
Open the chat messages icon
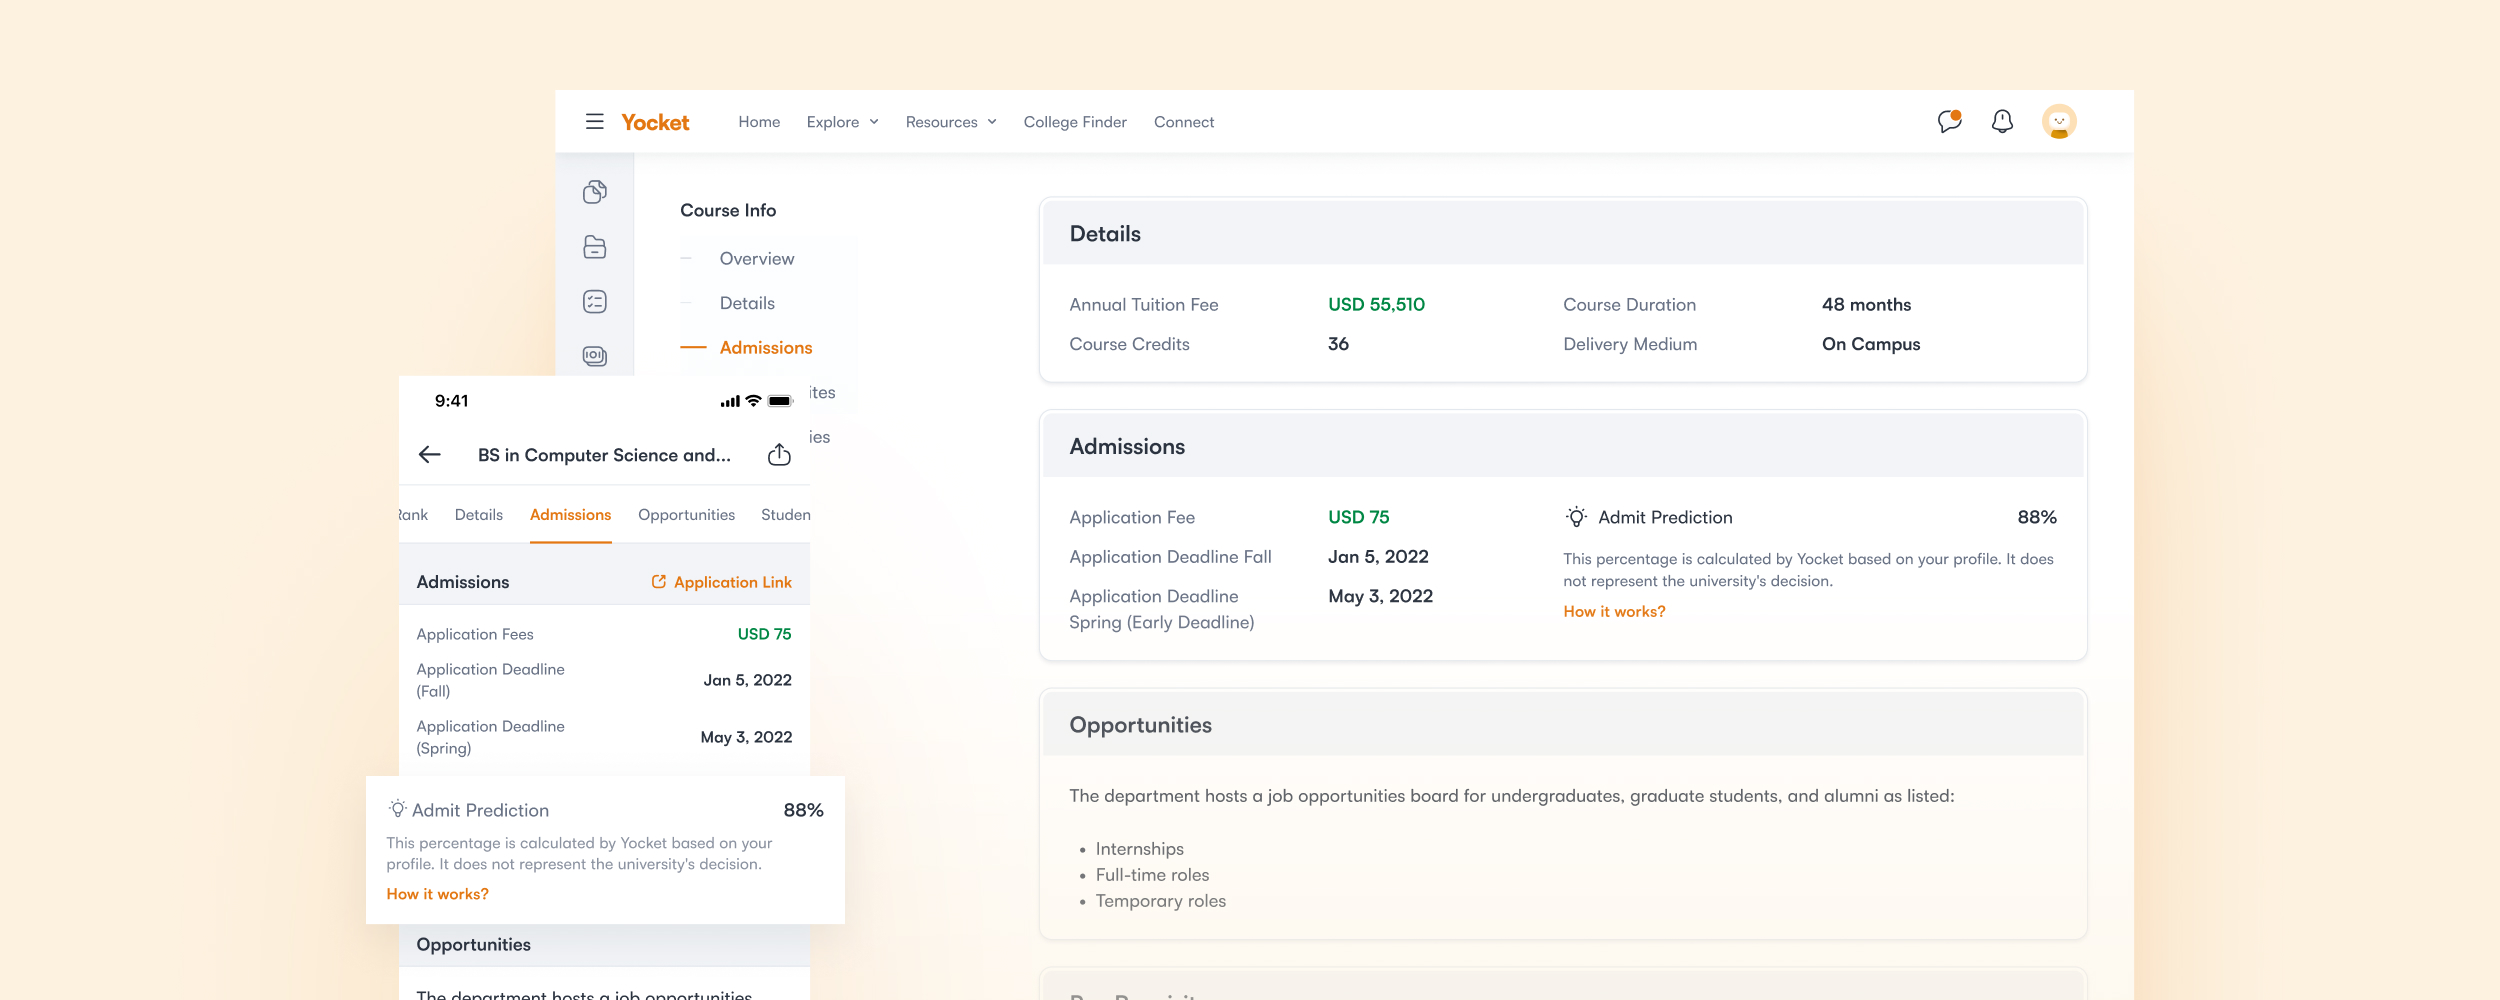point(1949,121)
